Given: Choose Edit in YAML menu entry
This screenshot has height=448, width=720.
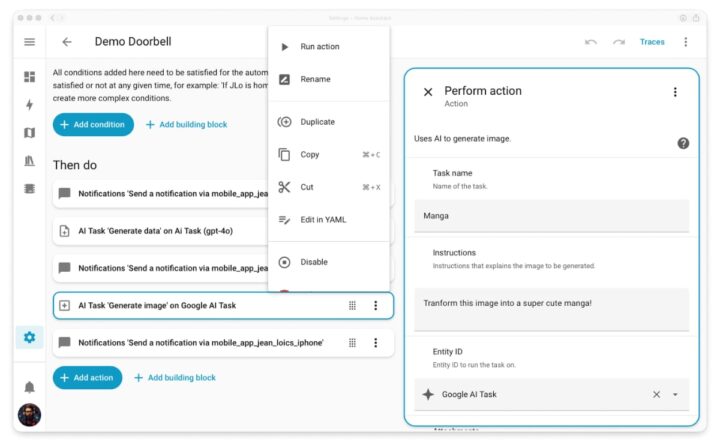Looking at the screenshot, I should coord(323,220).
